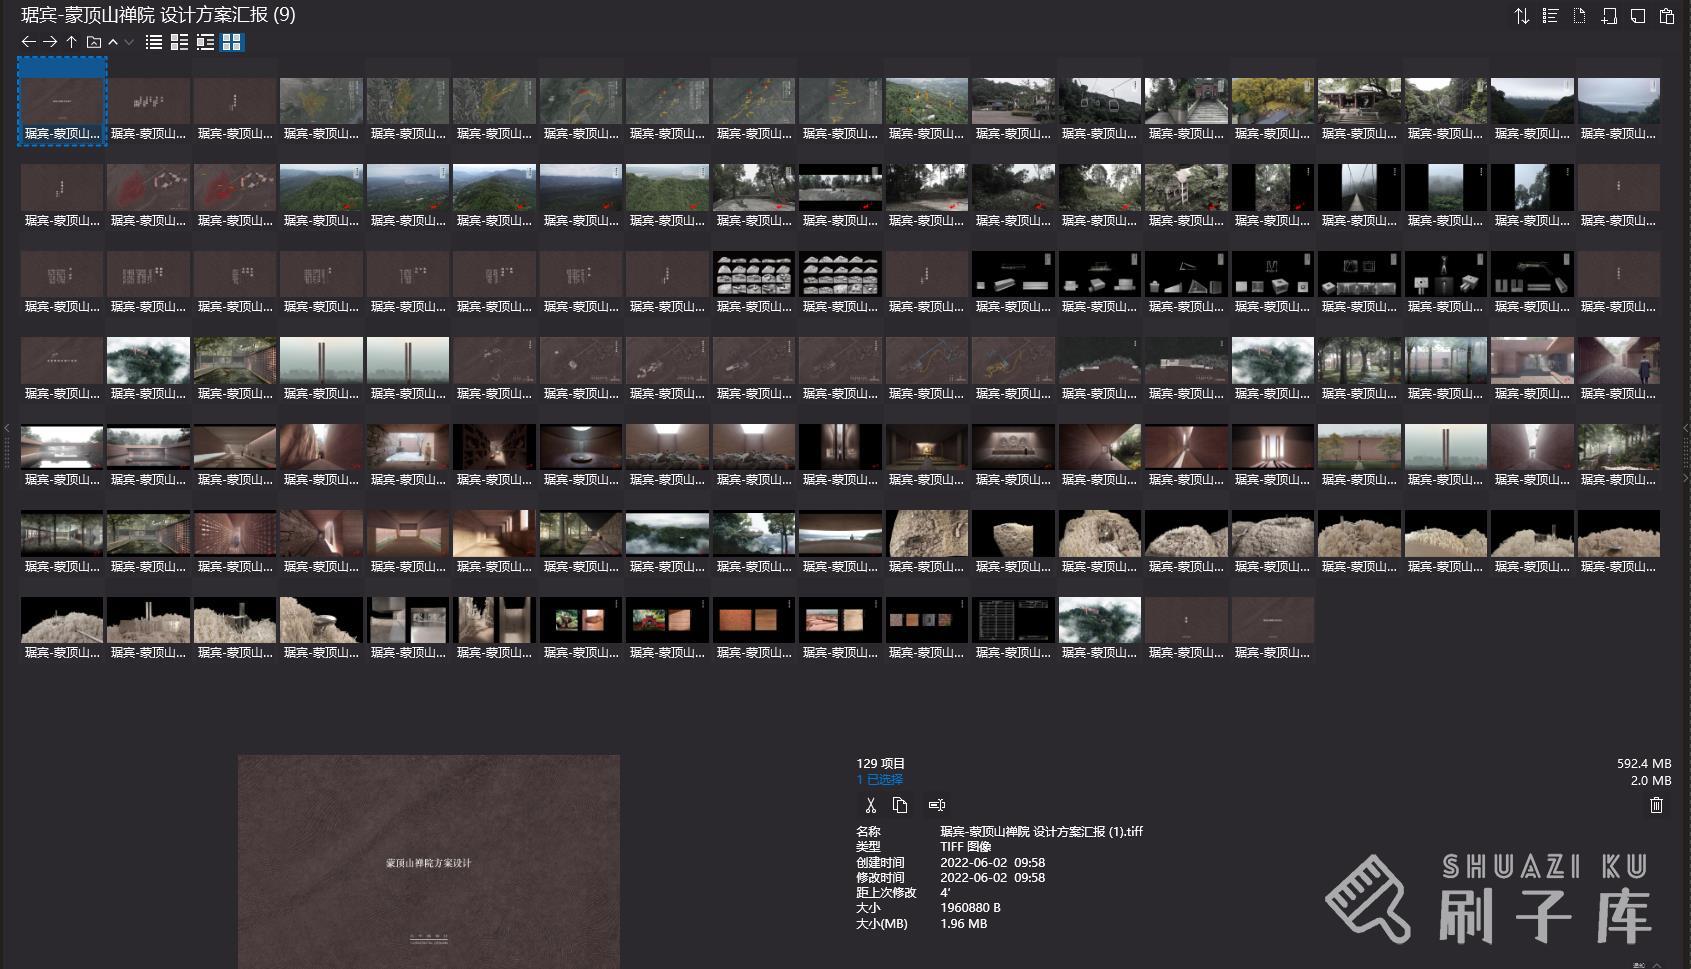Click the '1 已选择' selection link
The width and height of the screenshot is (1691, 969).
tap(879, 780)
